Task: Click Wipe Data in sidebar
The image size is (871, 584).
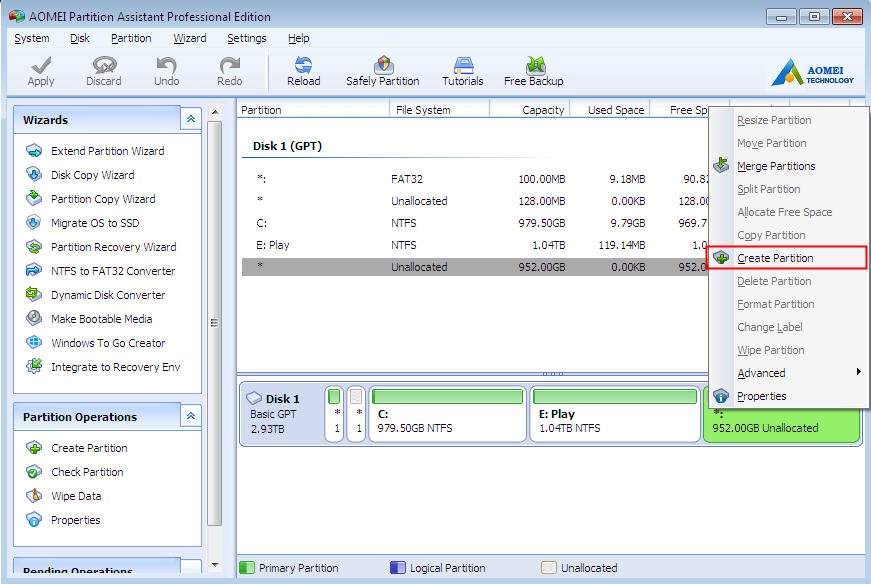Action: click(x=76, y=496)
